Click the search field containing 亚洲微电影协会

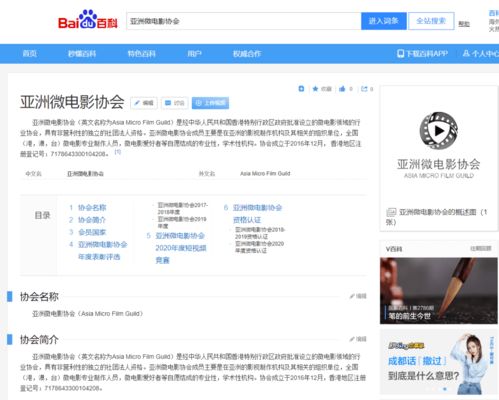click(x=244, y=21)
